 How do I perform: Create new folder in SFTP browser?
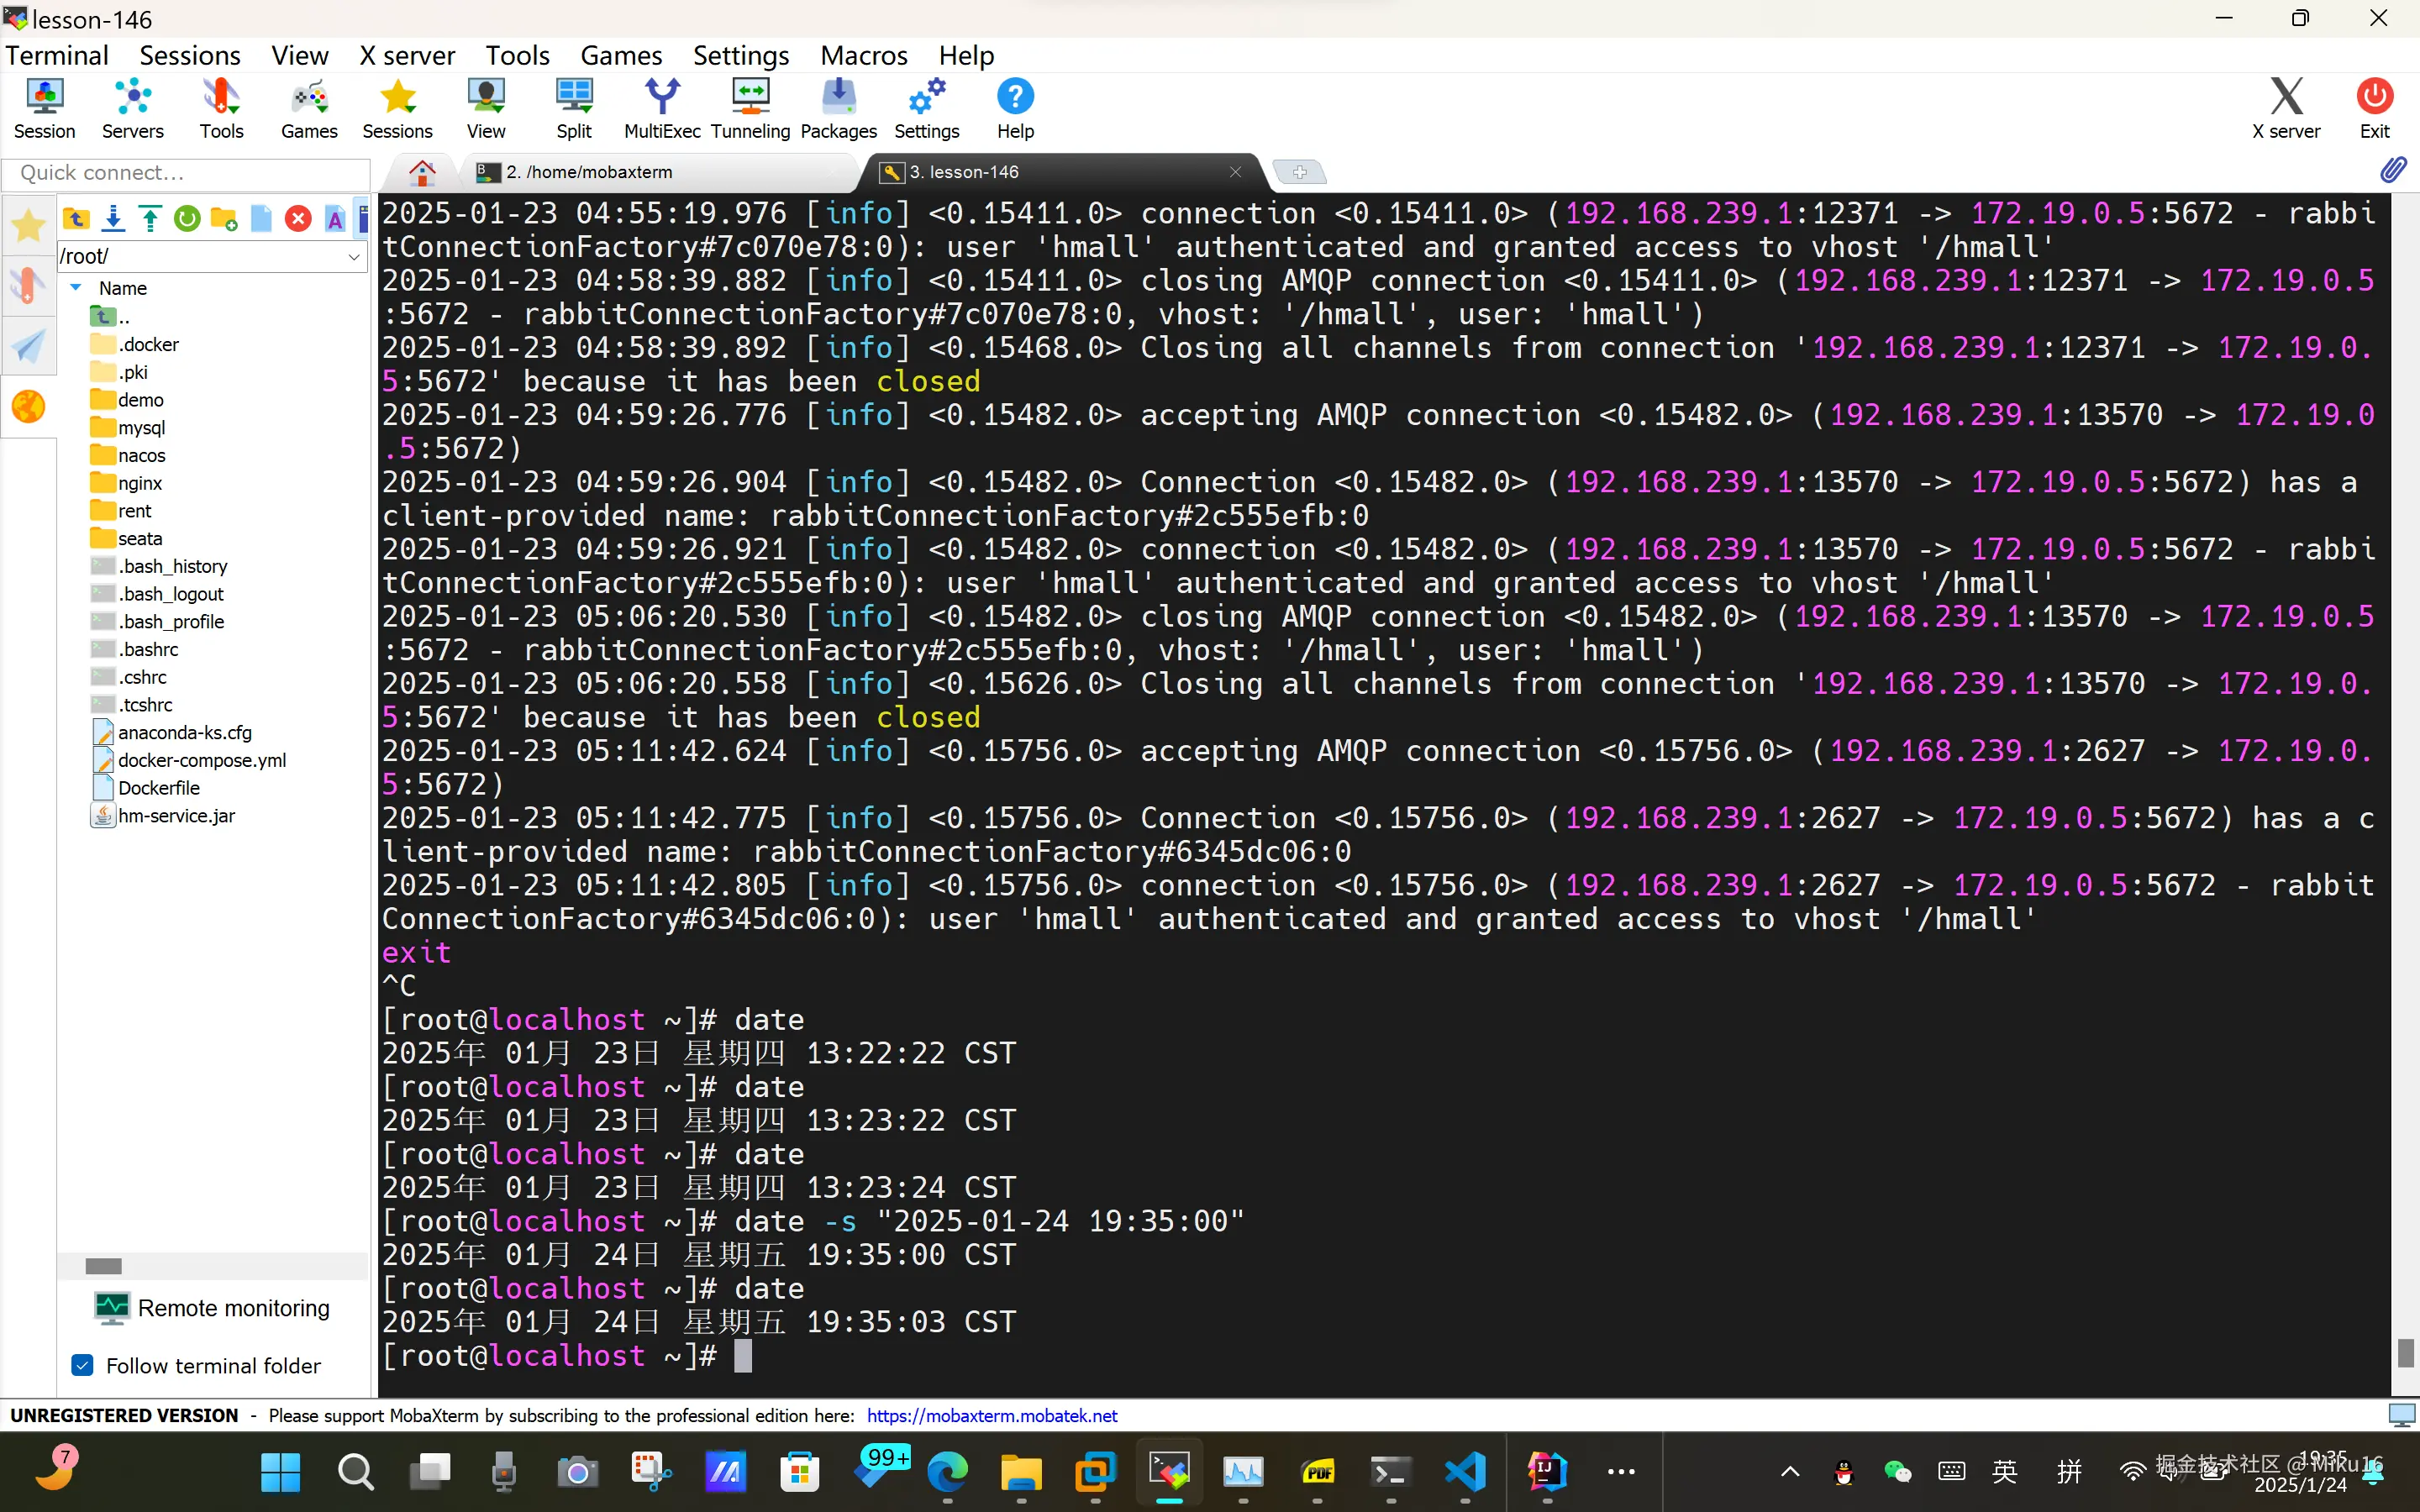pyautogui.click(x=224, y=219)
